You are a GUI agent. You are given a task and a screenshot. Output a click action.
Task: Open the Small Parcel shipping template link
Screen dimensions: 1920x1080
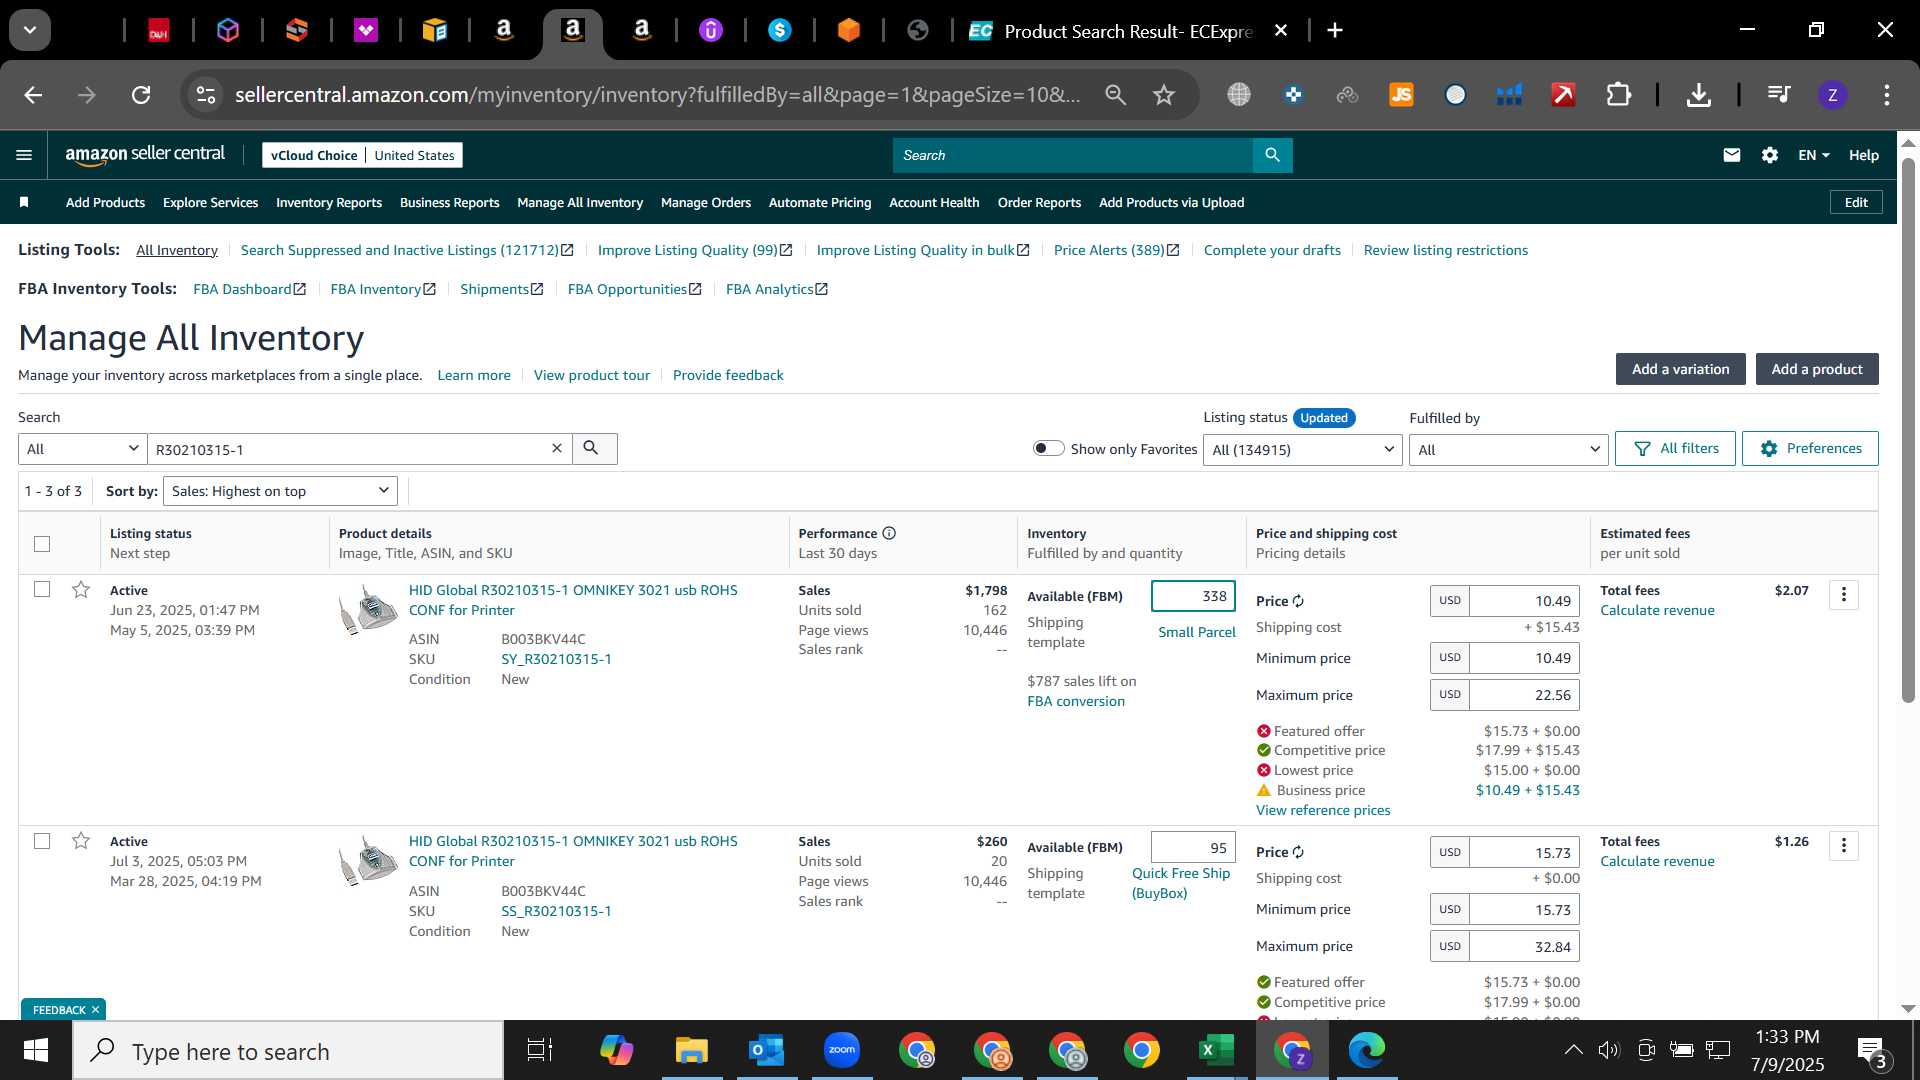coord(1196,632)
